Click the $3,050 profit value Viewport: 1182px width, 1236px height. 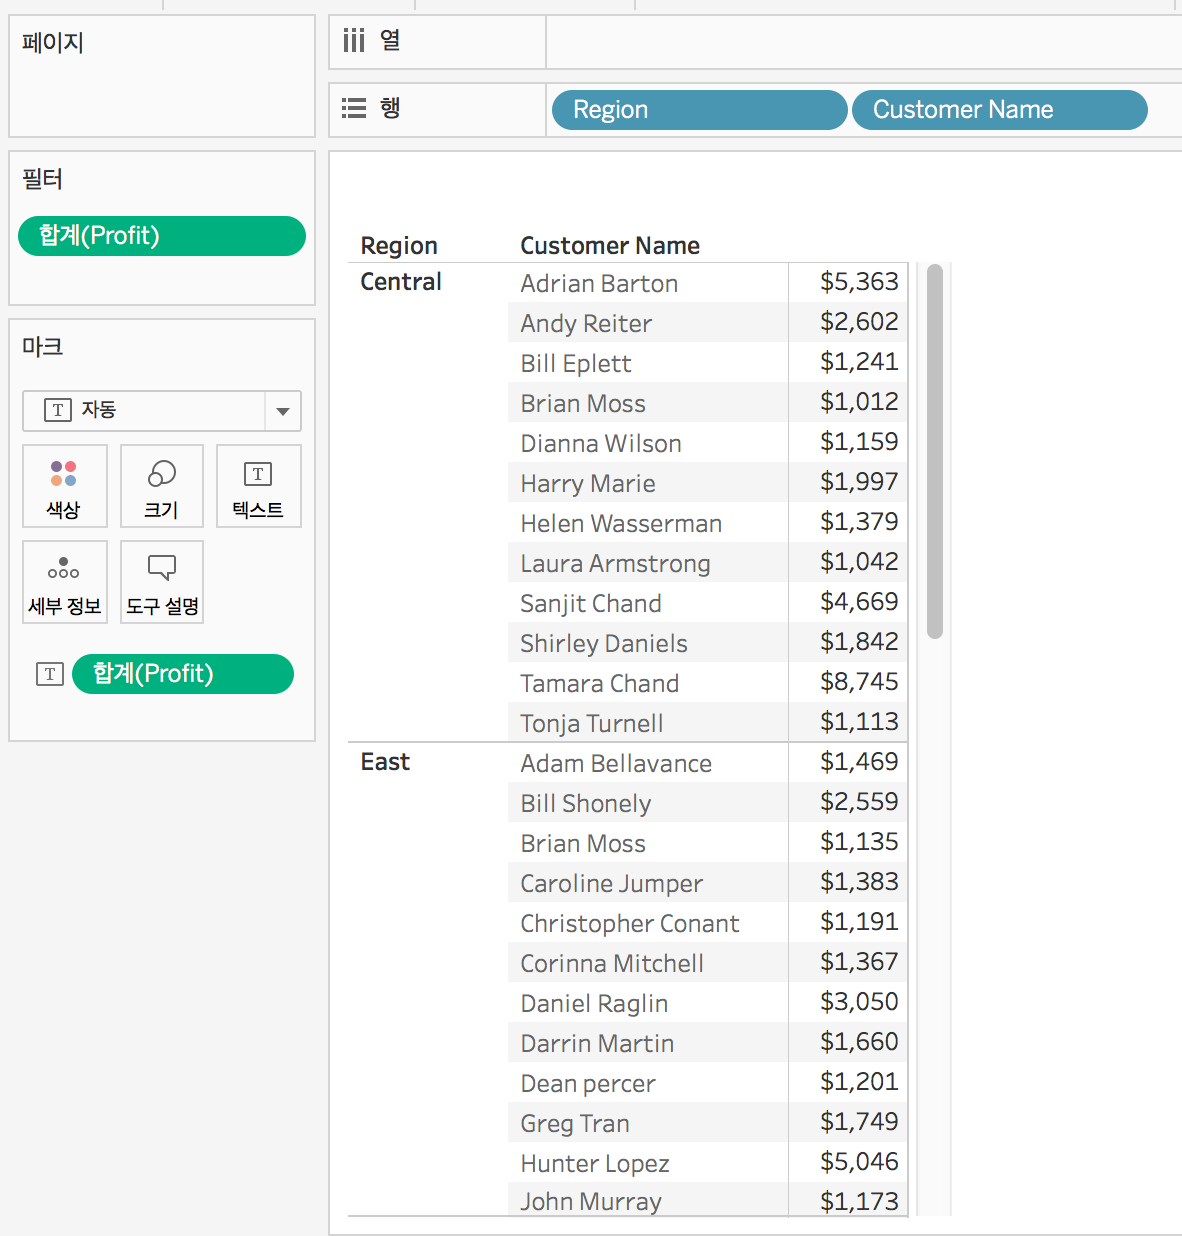coord(859,1002)
